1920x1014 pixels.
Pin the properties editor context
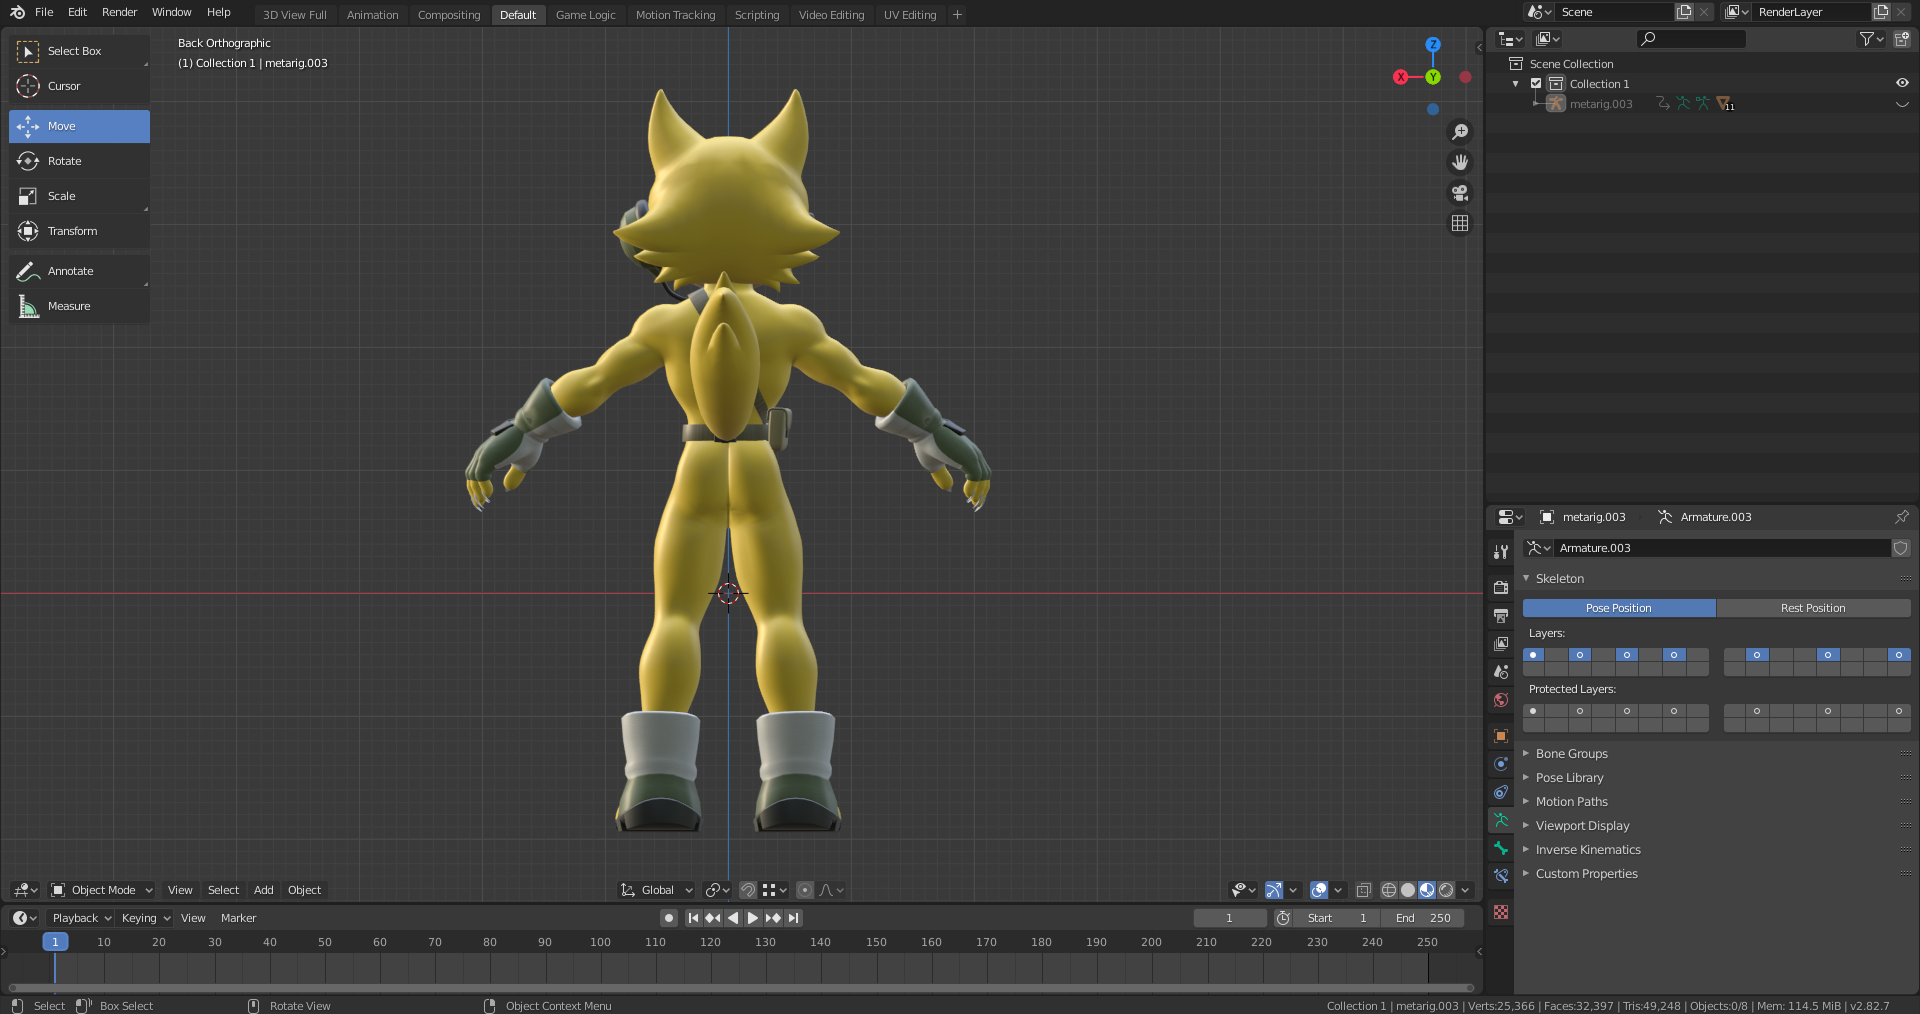coord(1901,517)
